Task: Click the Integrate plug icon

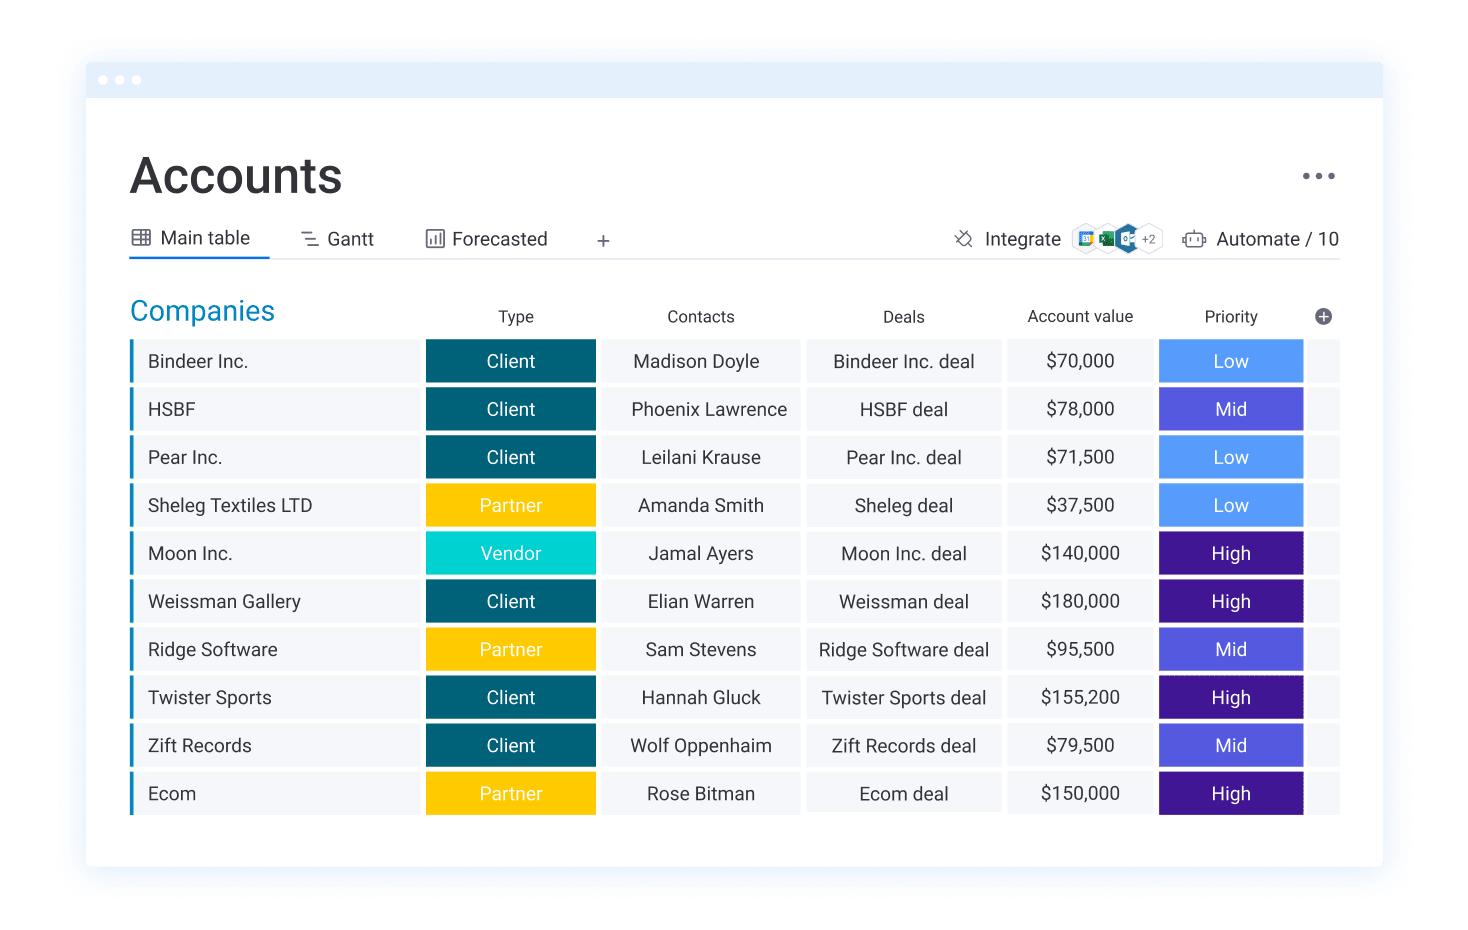Action: tap(963, 239)
